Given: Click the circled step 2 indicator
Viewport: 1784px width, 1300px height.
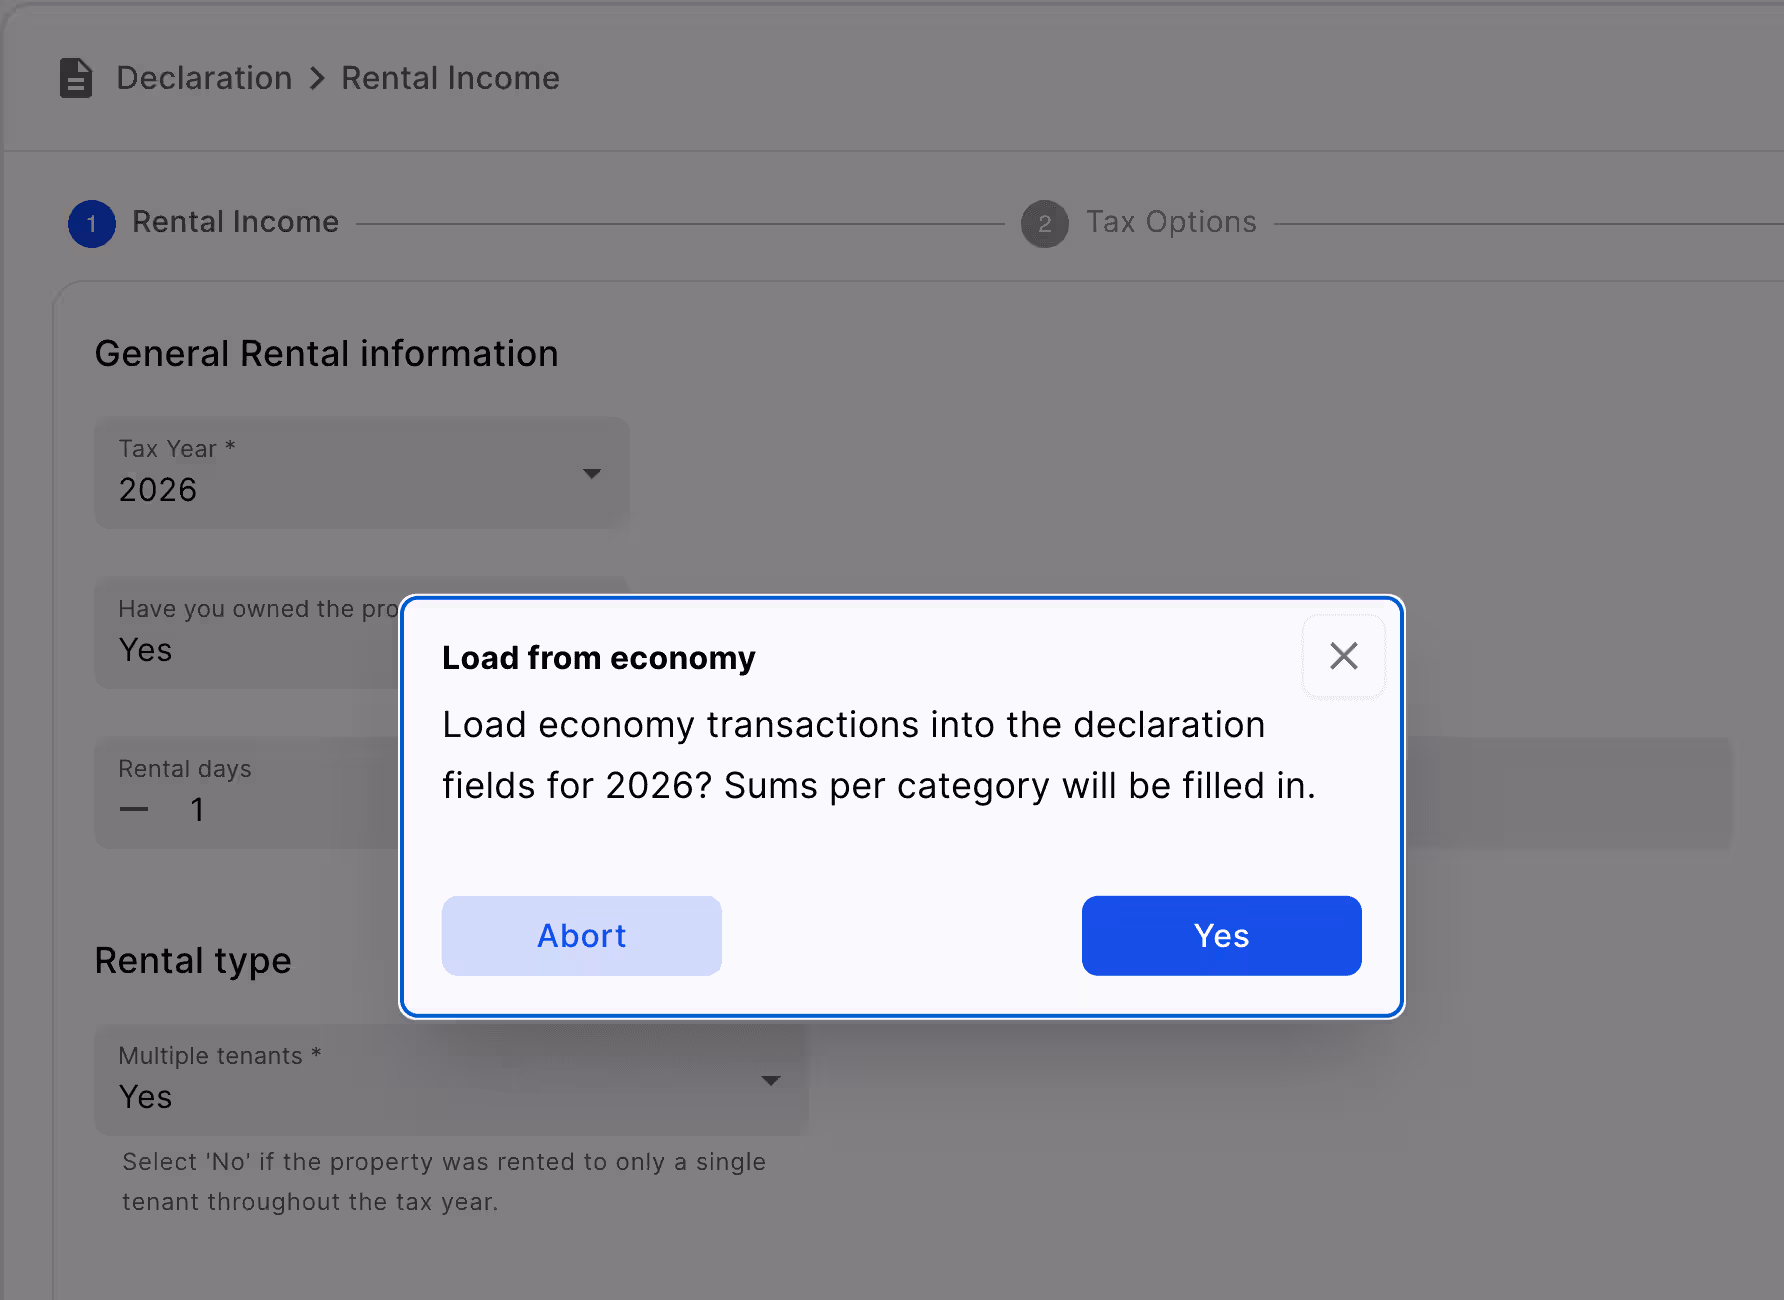Looking at the screenshot, I should [1044, 224].
